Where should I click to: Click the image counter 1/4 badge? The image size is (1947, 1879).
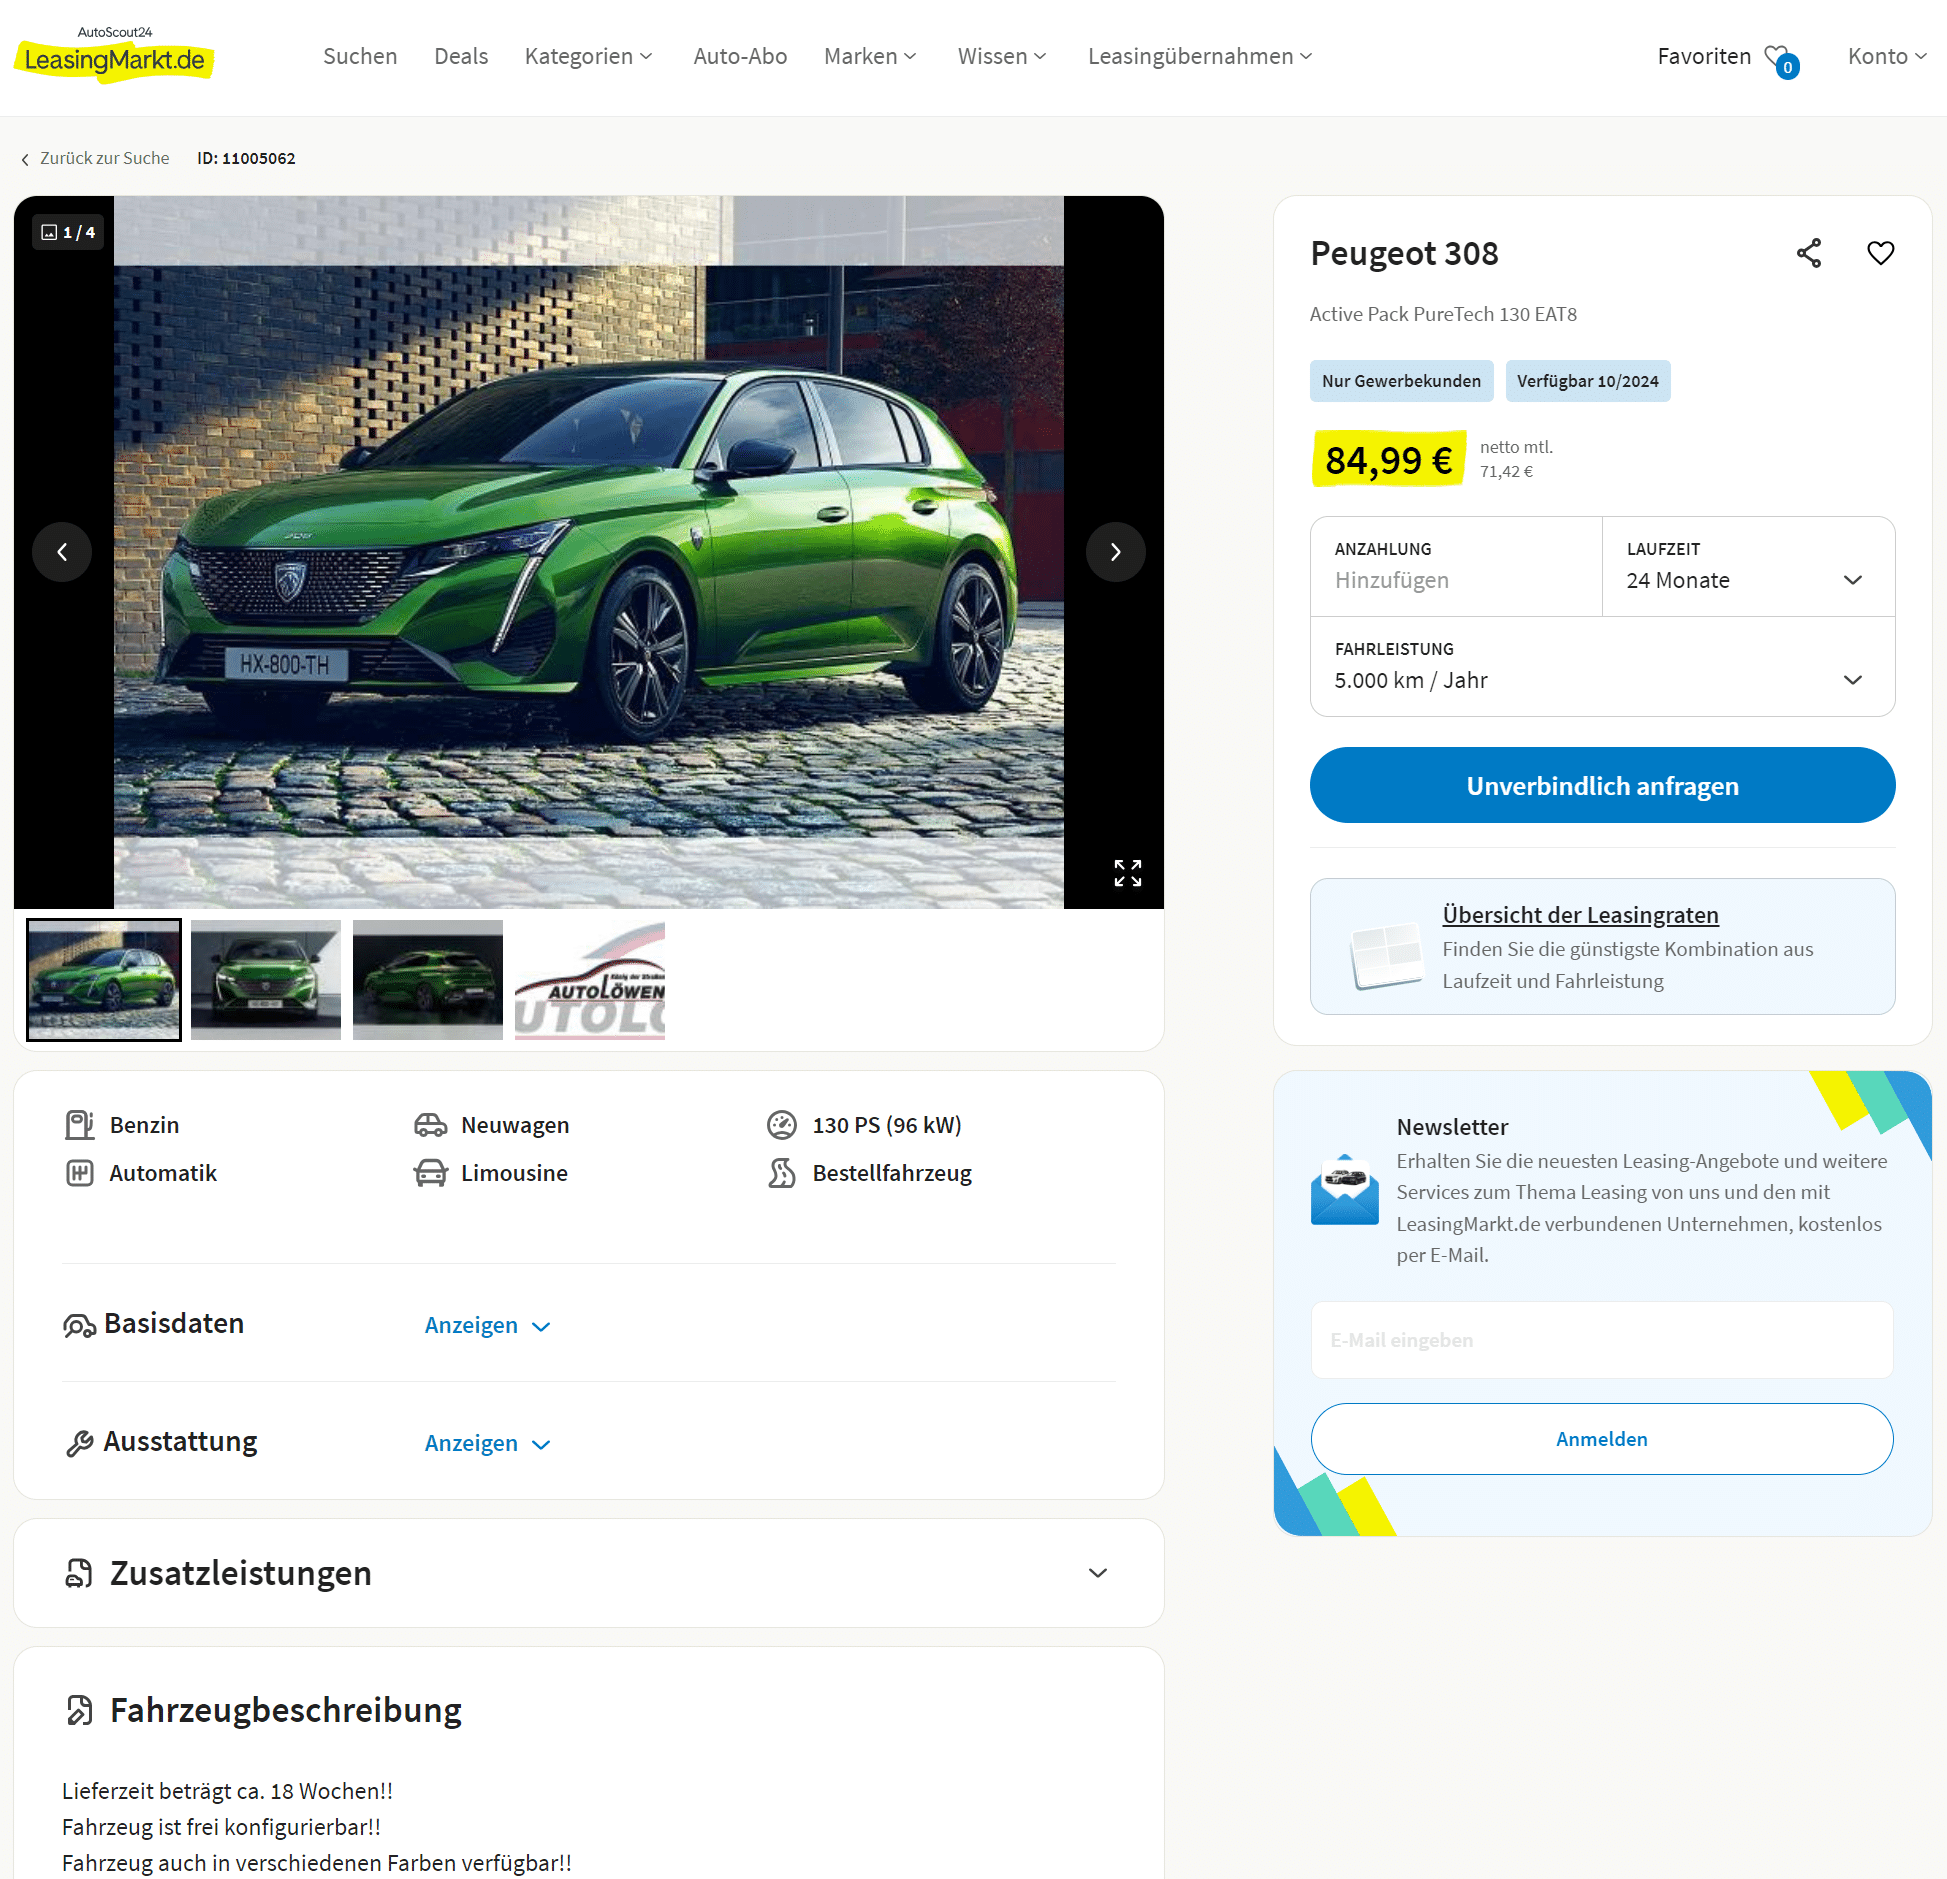point(68,232)
